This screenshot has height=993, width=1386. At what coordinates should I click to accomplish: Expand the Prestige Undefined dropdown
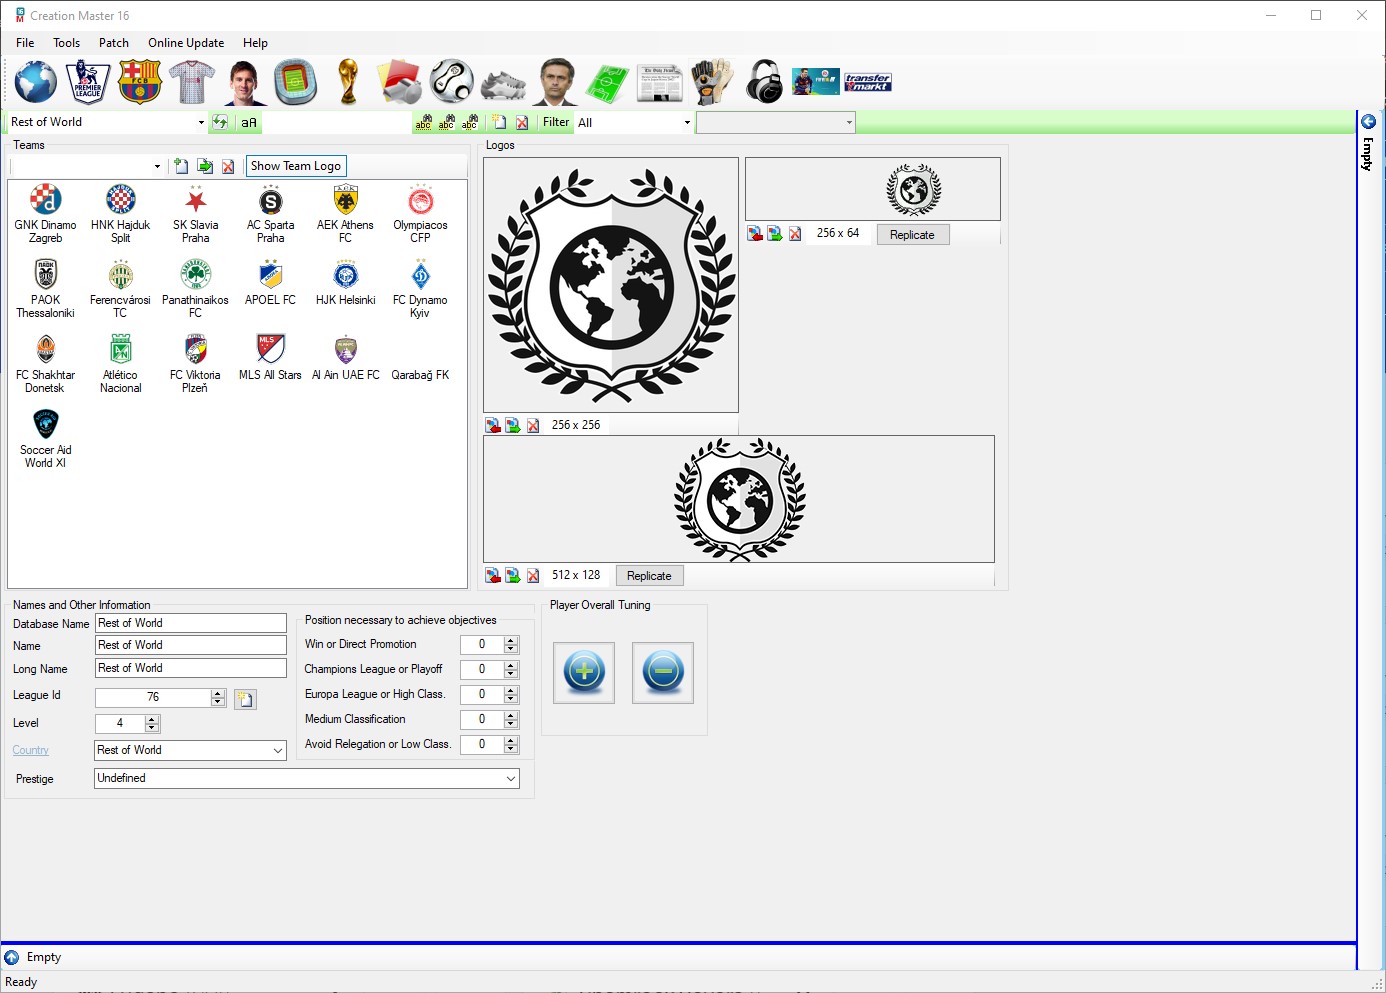pyautogui.click(x=511, y=778)
